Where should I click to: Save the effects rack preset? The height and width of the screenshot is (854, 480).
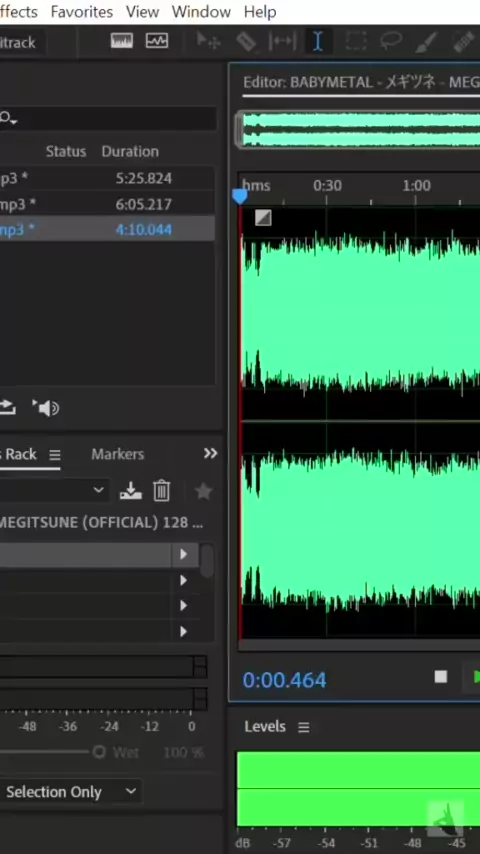tap(131, 491)
